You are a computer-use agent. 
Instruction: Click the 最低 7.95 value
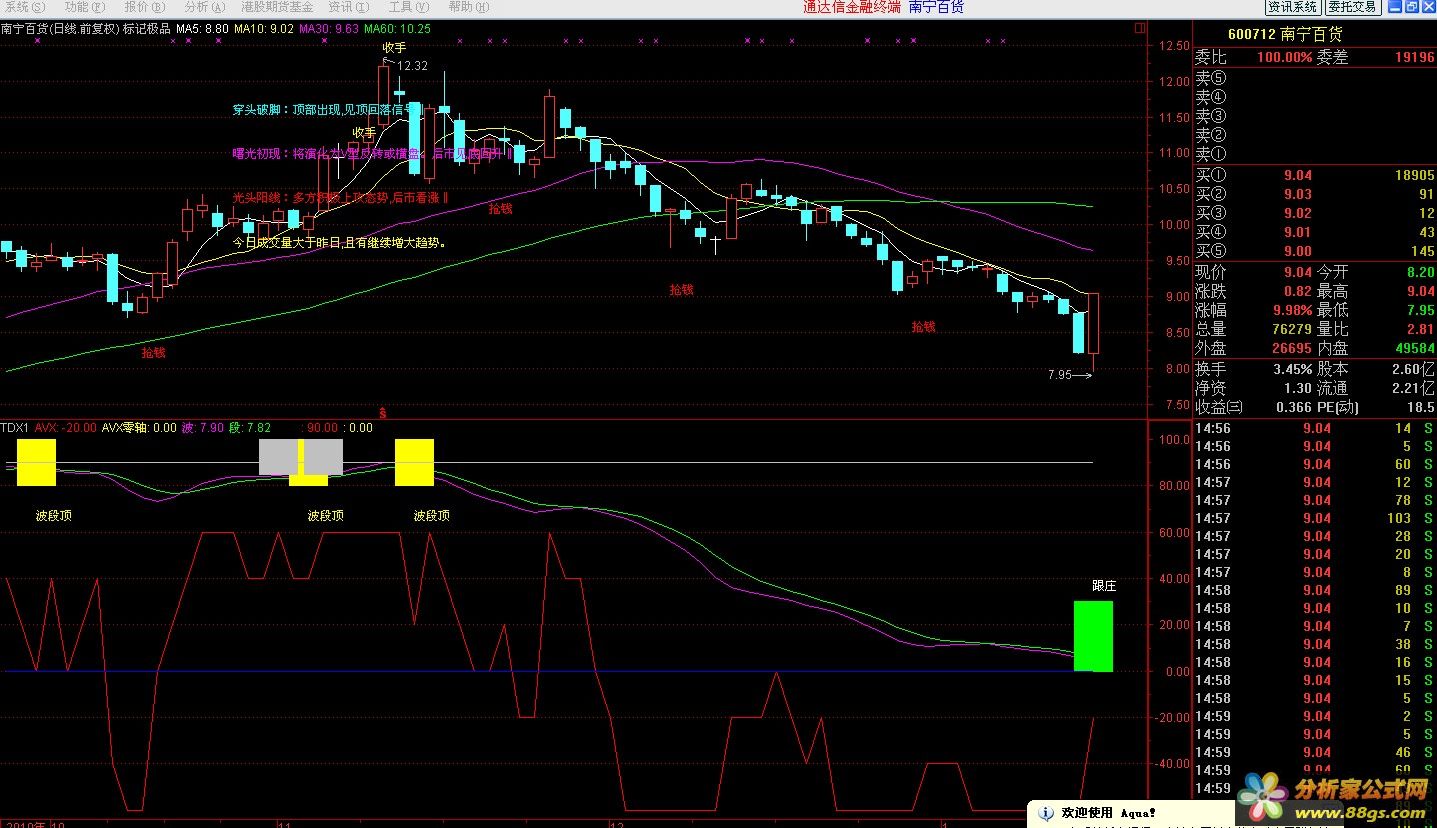click(1420, 310)
